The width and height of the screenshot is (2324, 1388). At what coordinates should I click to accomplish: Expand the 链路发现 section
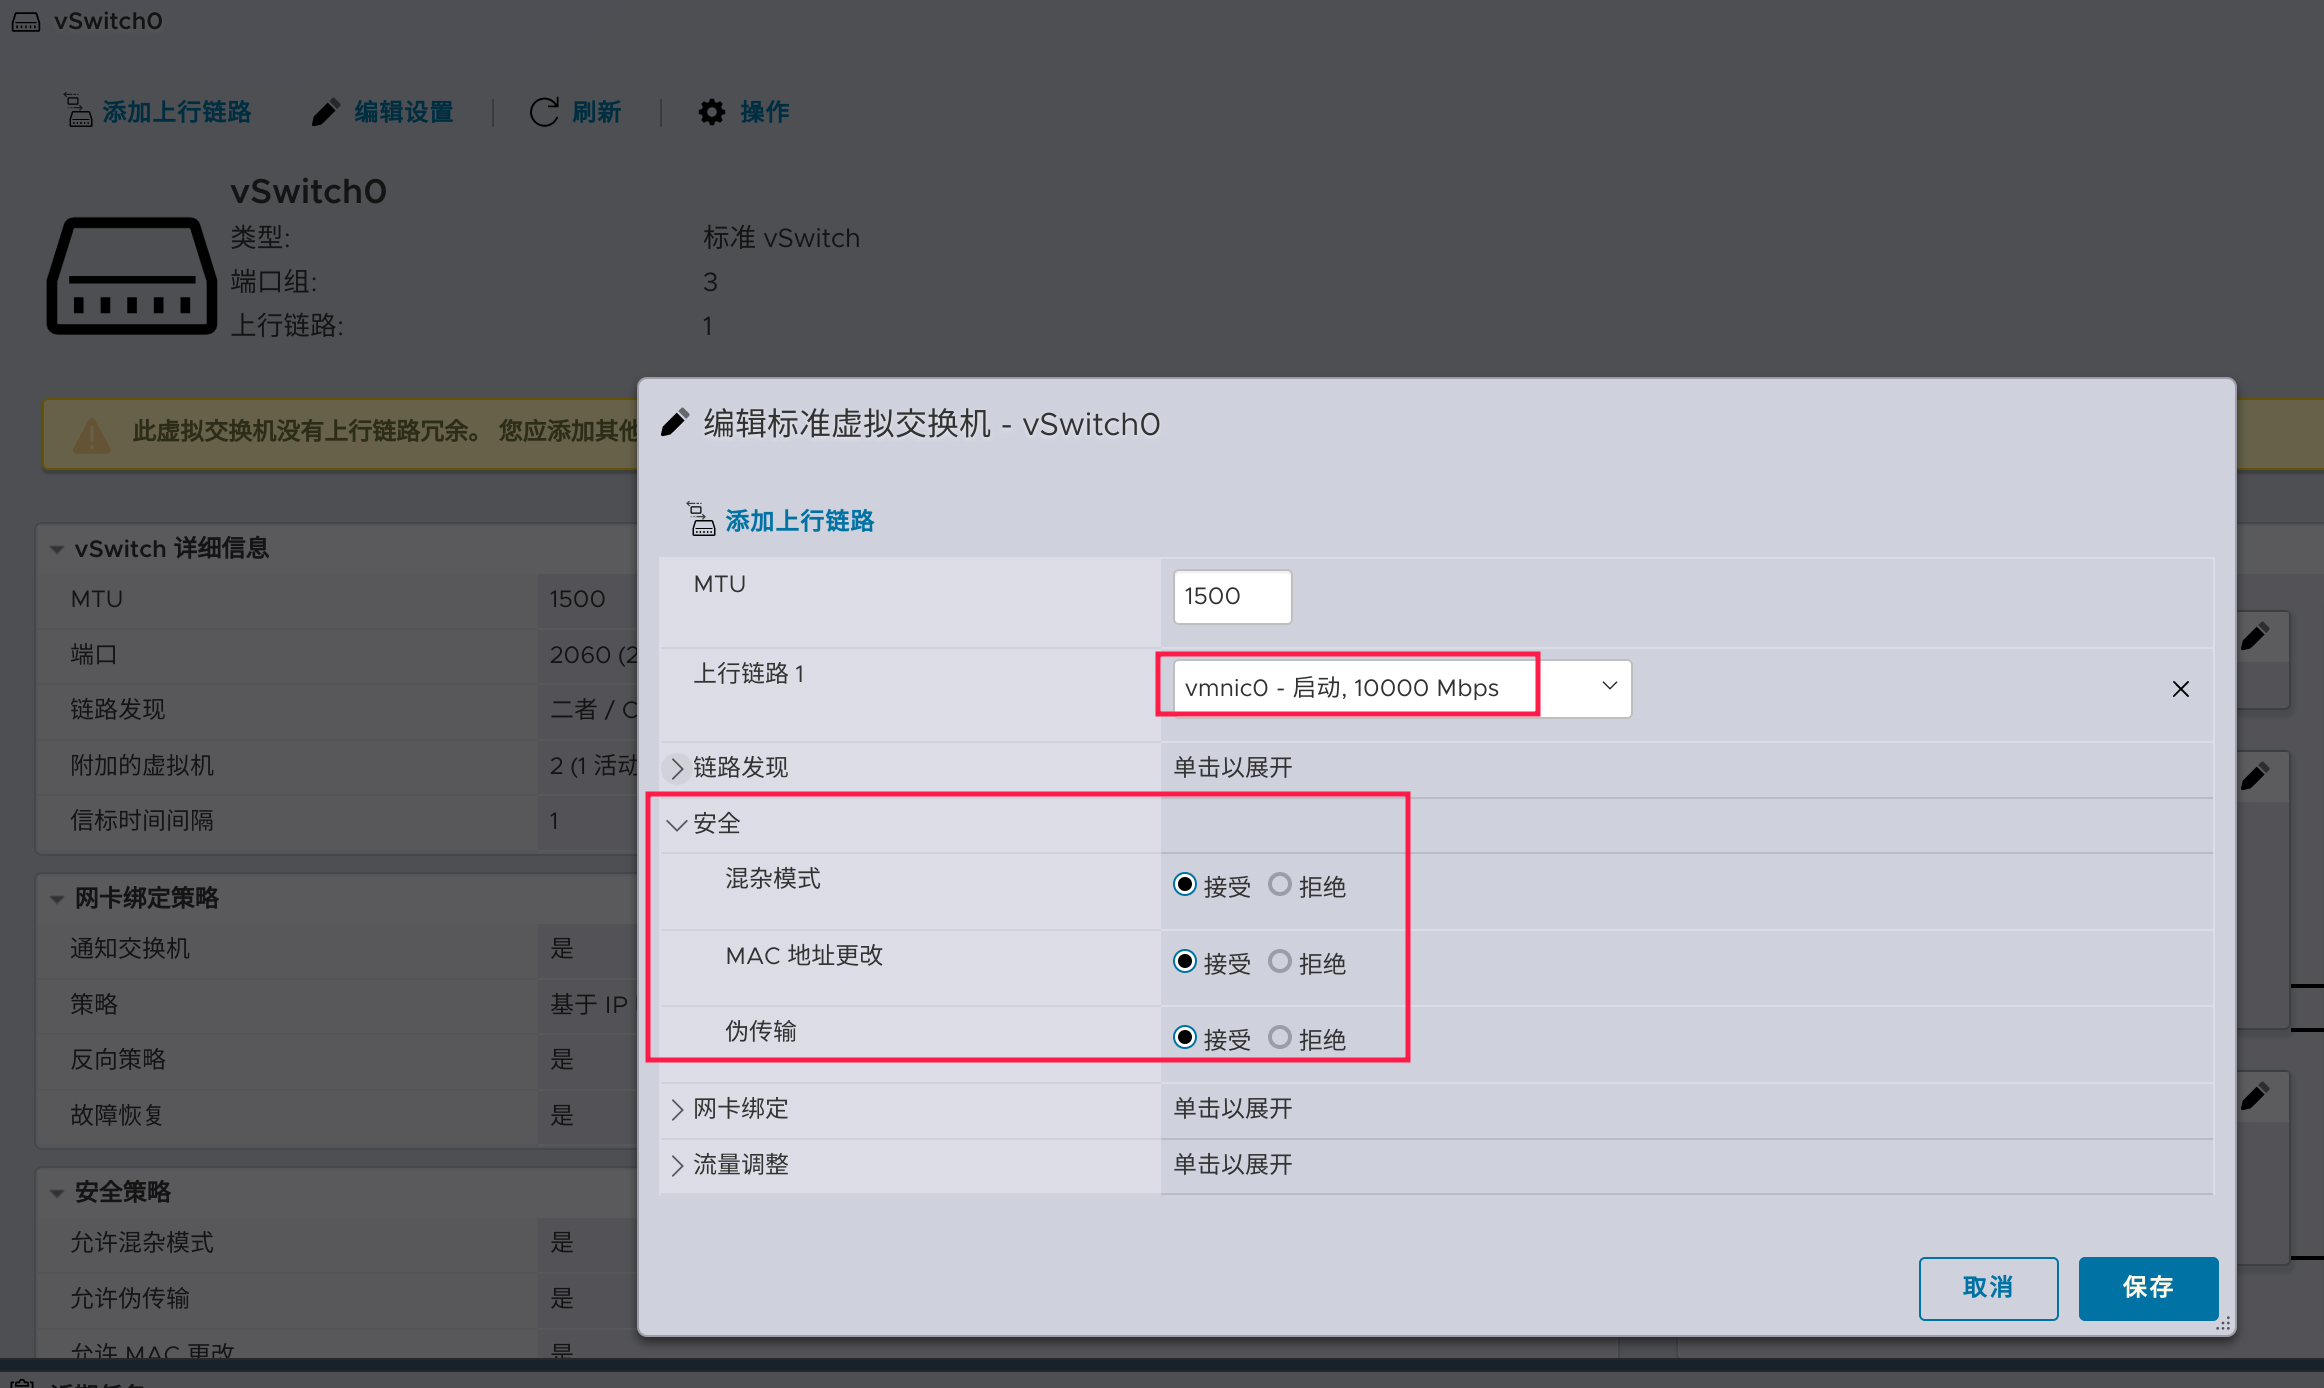coord(677,768)
